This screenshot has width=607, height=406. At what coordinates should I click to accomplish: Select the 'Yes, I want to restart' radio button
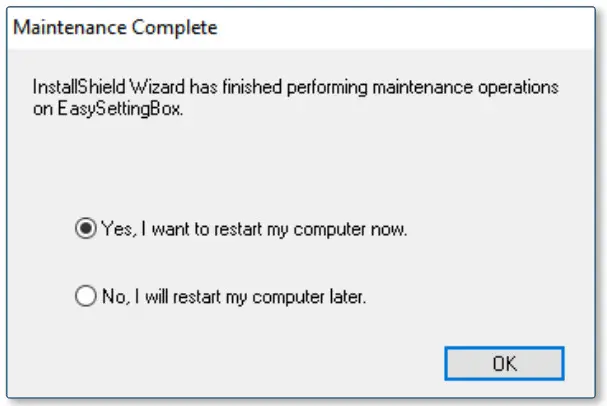(x=85, y=229)
